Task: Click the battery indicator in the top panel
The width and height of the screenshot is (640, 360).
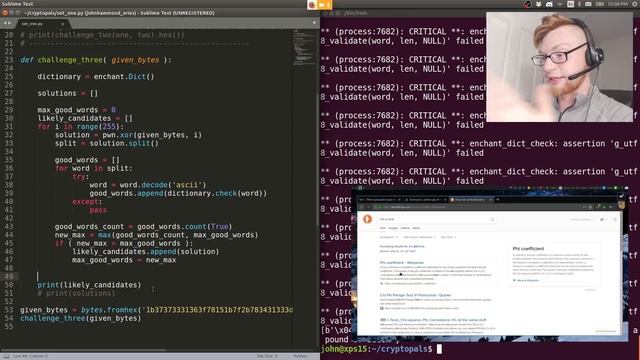Action: [x=600, y=4]
